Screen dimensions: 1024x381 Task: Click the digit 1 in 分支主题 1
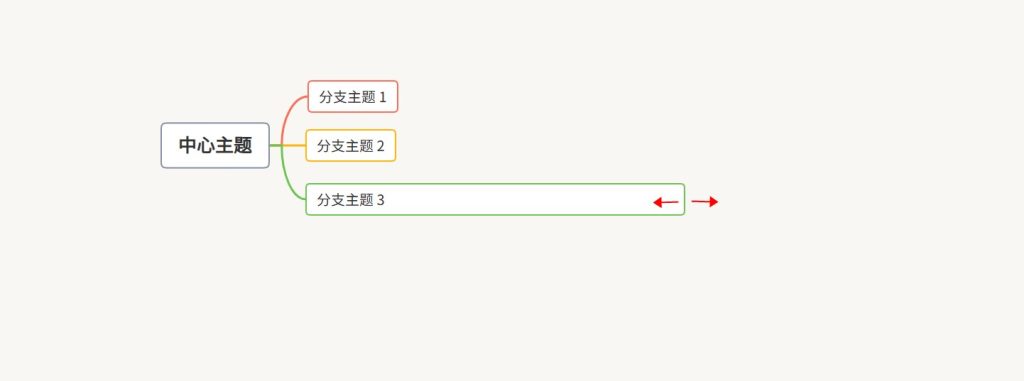click(383, 97)
